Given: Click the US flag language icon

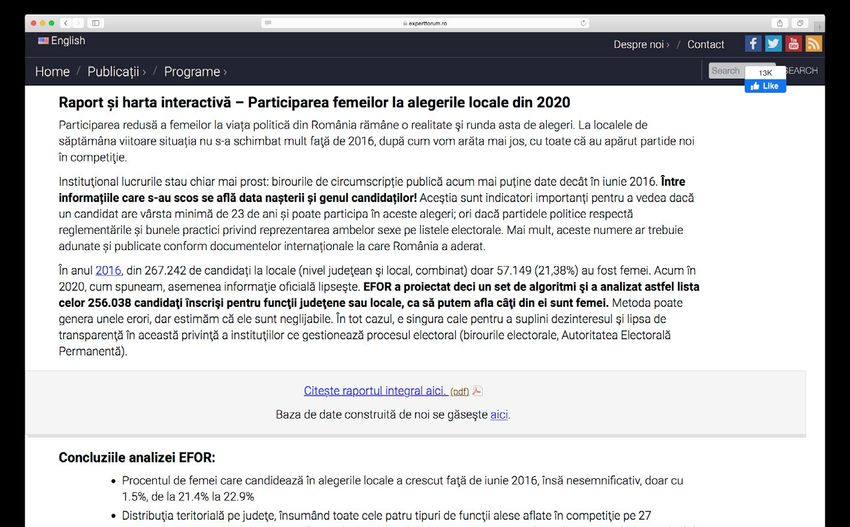Looking at the screenshot, I should click(43, 41).
